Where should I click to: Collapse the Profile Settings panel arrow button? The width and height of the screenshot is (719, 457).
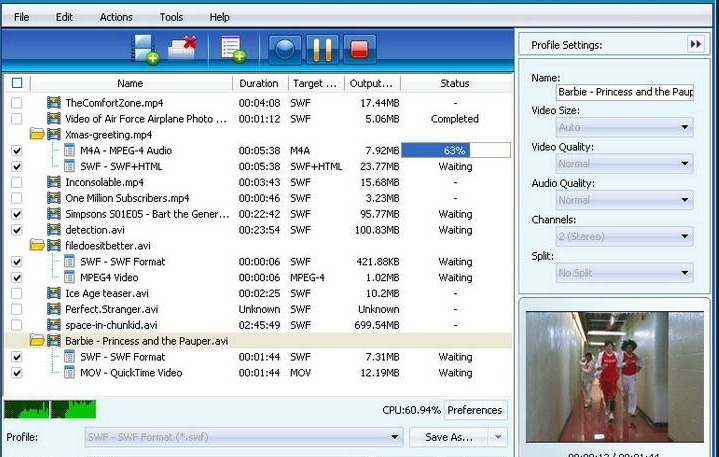tap(695, 44)
